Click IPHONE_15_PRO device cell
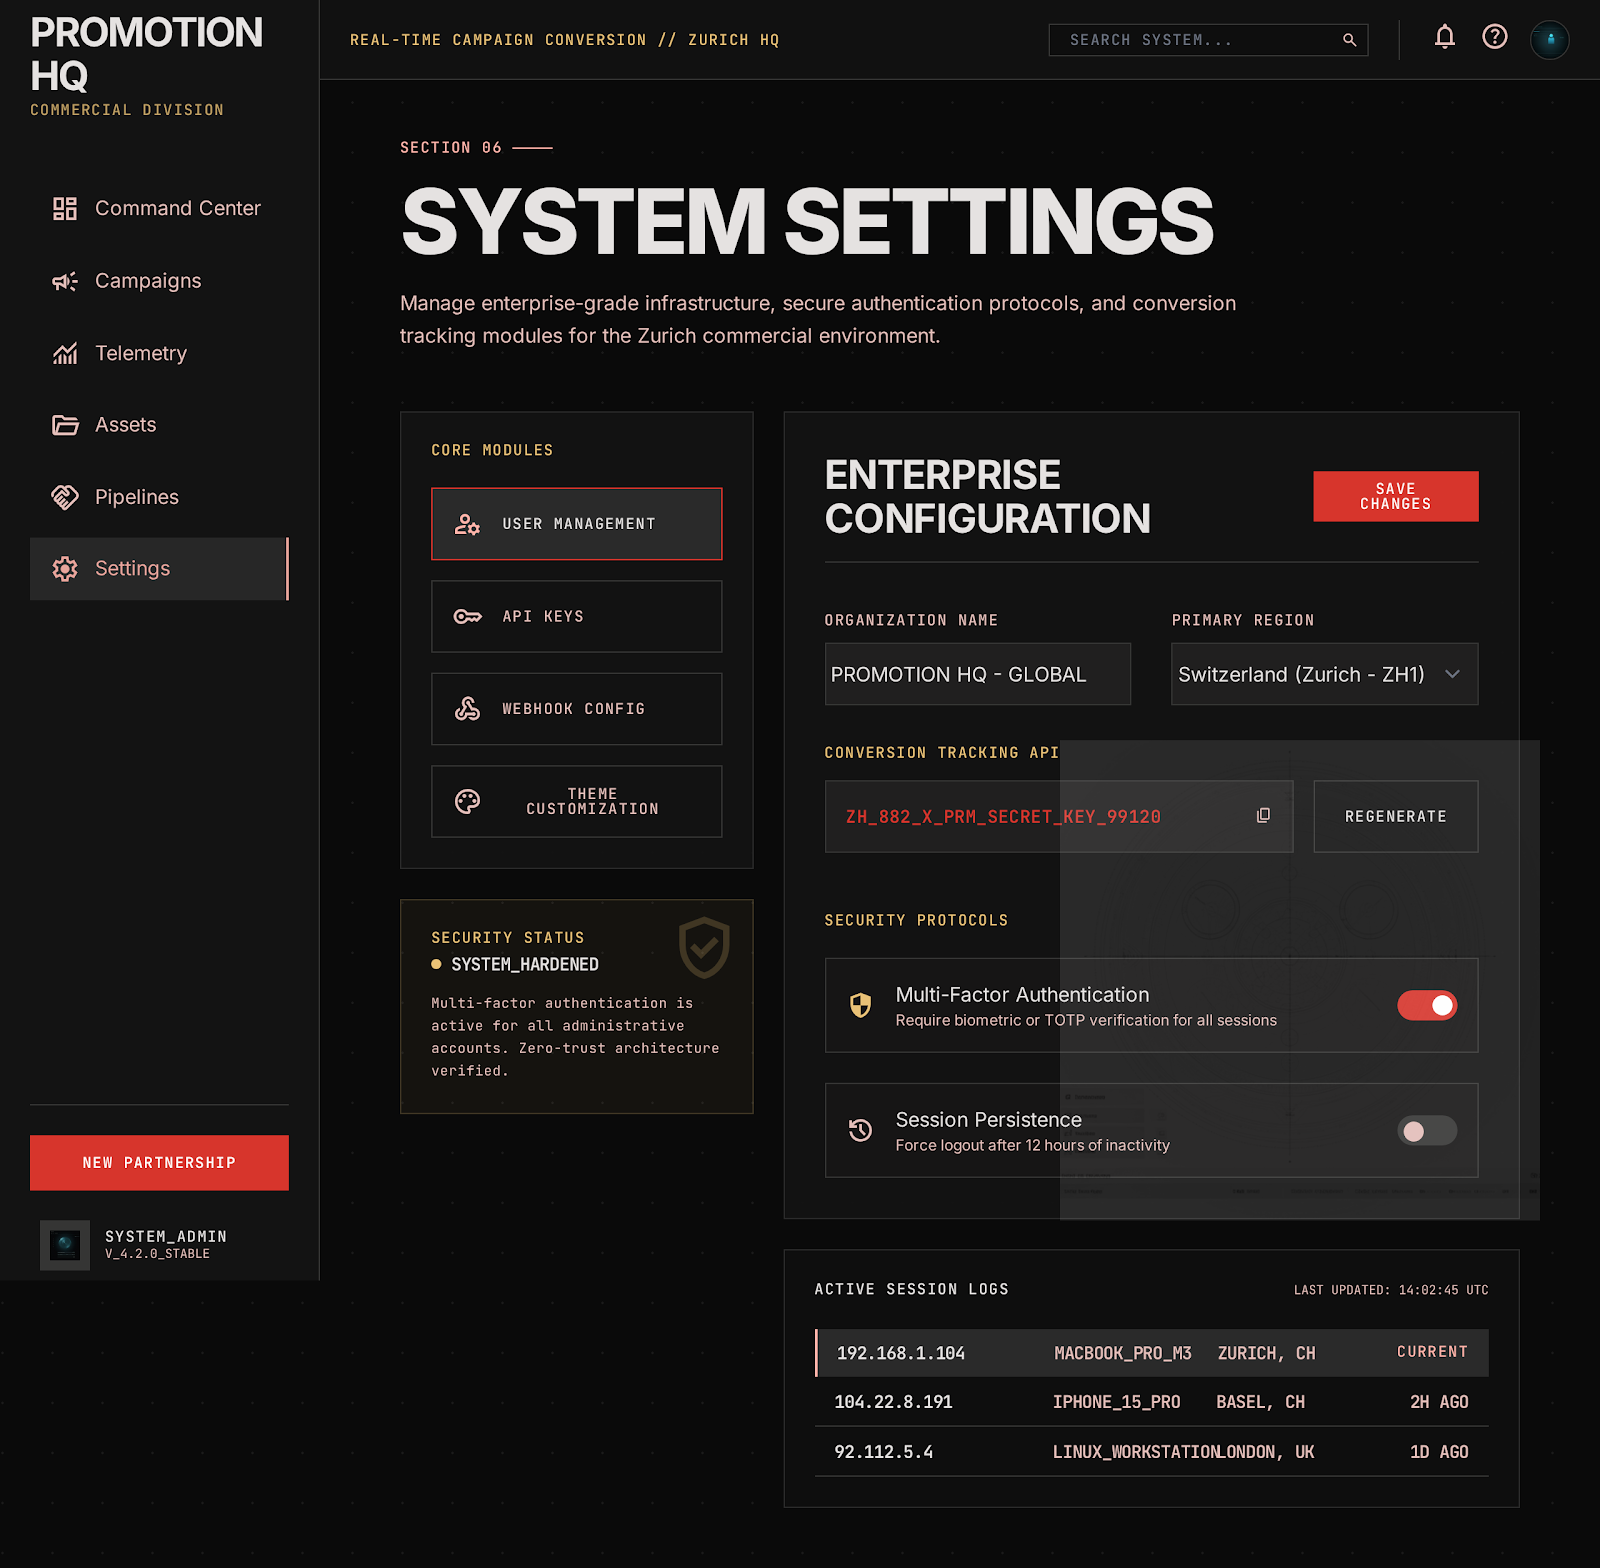1600x1568 pixels. [x=1116, y=1402]
